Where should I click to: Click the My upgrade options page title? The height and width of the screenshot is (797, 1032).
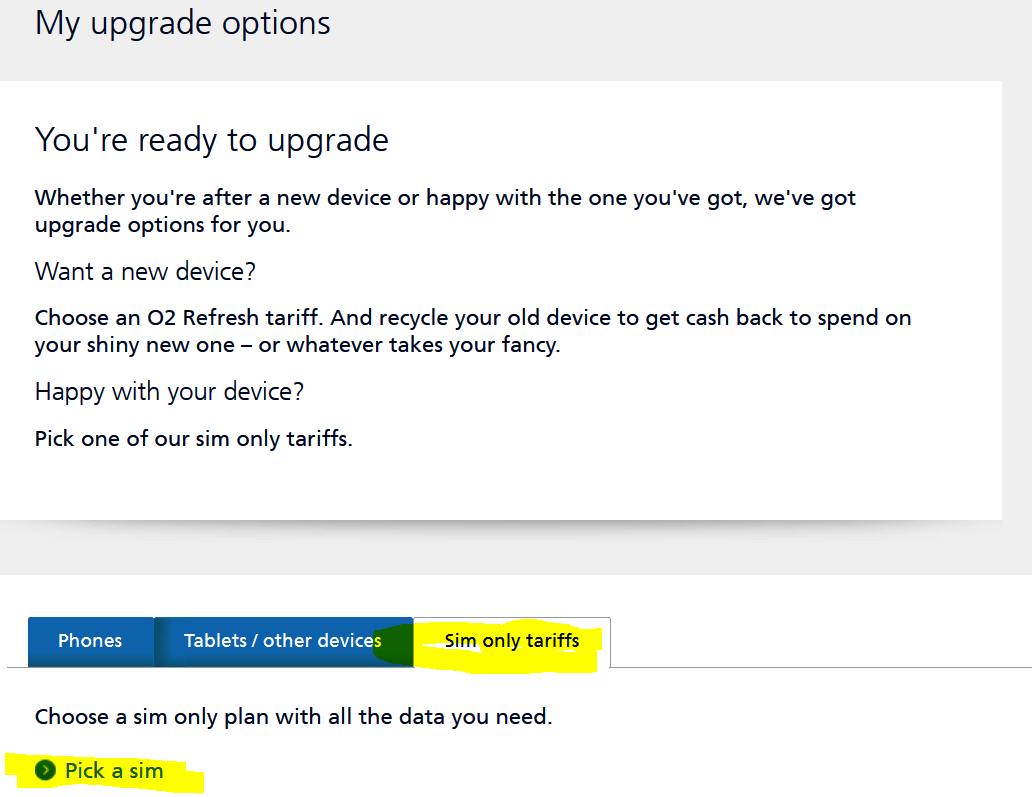(183, 23)
